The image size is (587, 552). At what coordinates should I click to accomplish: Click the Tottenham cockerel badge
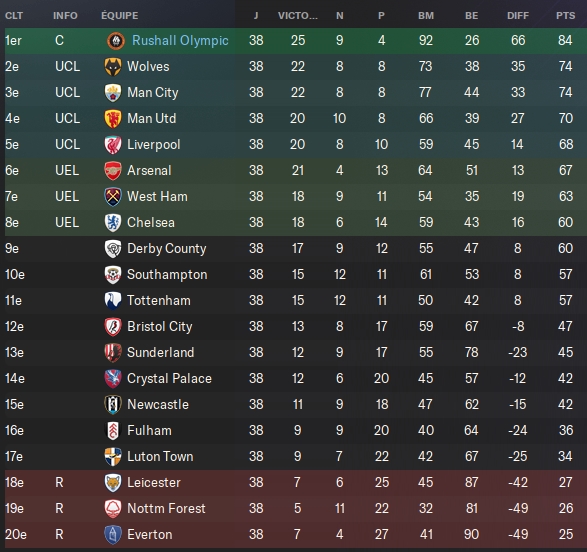[x=113, y=301]
